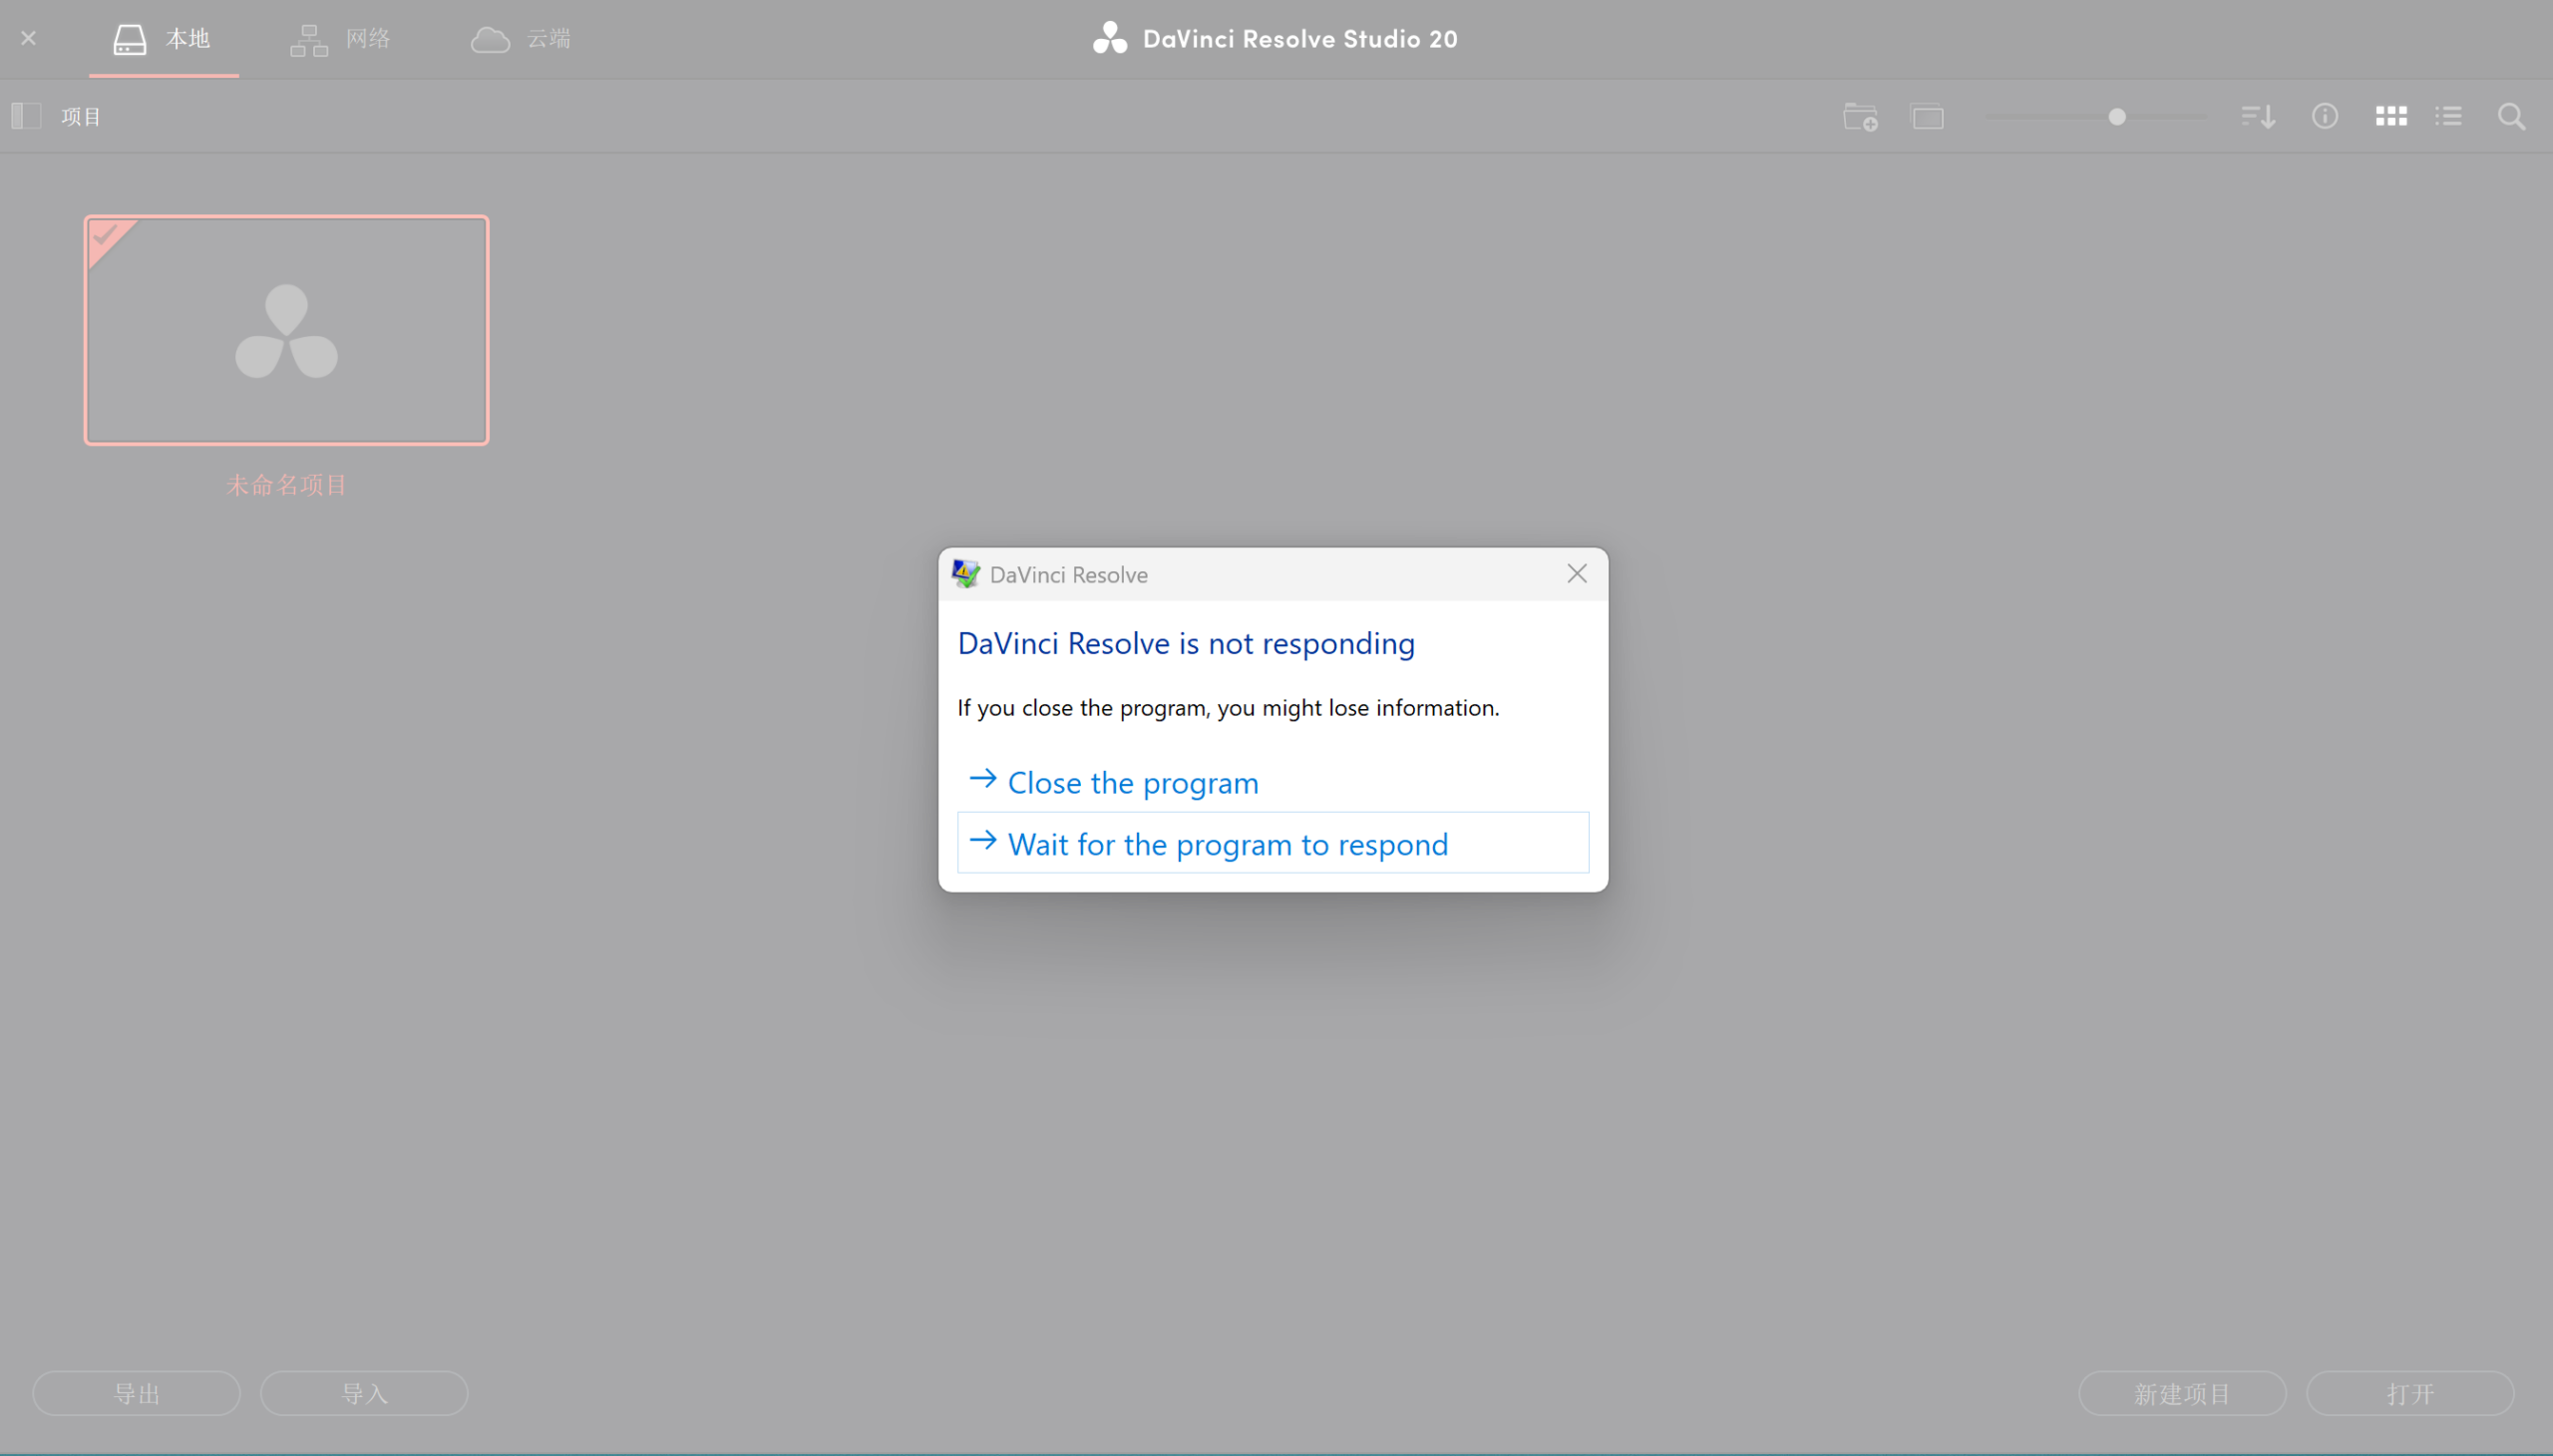
Task: Click the new folder icon
Action: (1860, 116)
